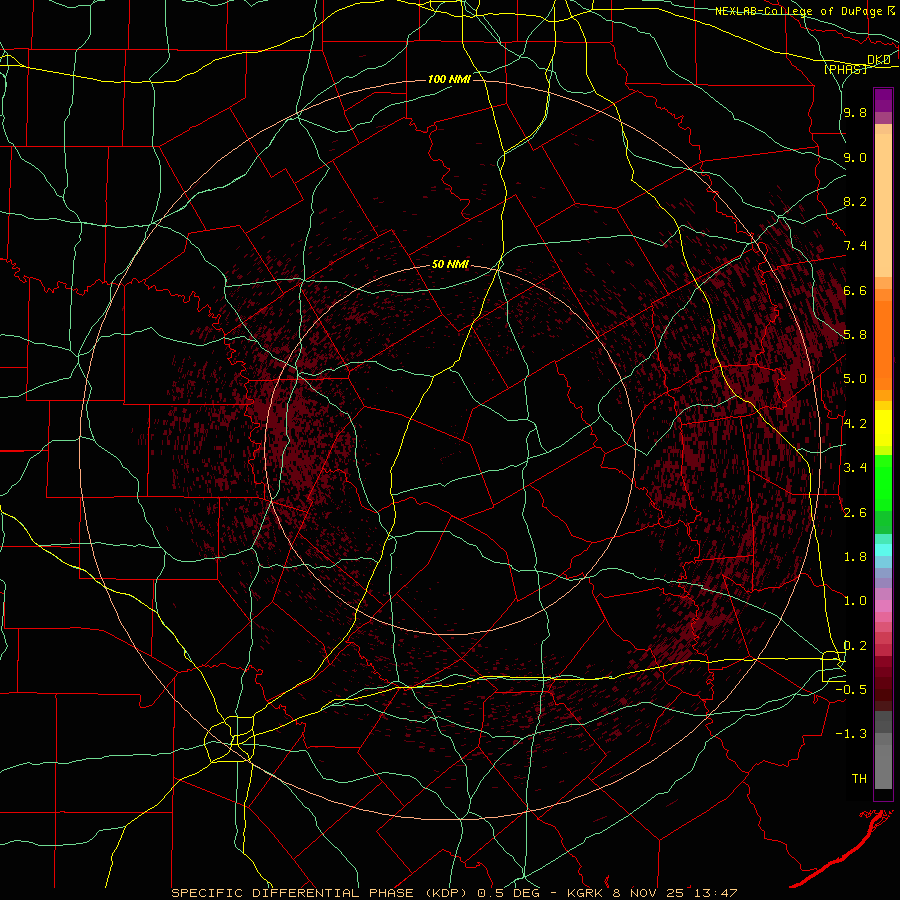Click the 4.2 legend value
Viewport: 900px width, 900px height.
855,424
